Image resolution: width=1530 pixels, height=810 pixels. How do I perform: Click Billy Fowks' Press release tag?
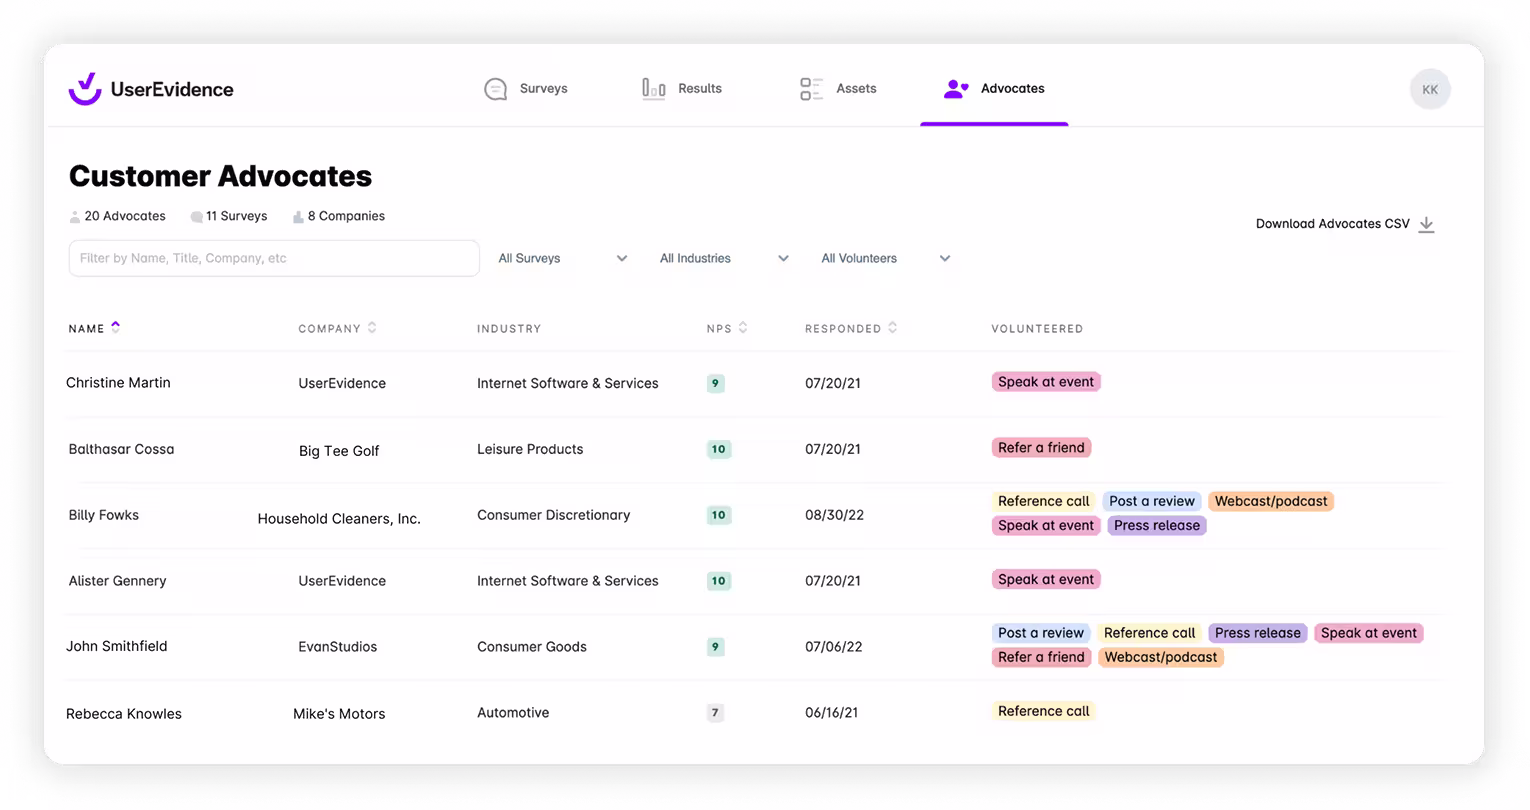pos(1157,525)
